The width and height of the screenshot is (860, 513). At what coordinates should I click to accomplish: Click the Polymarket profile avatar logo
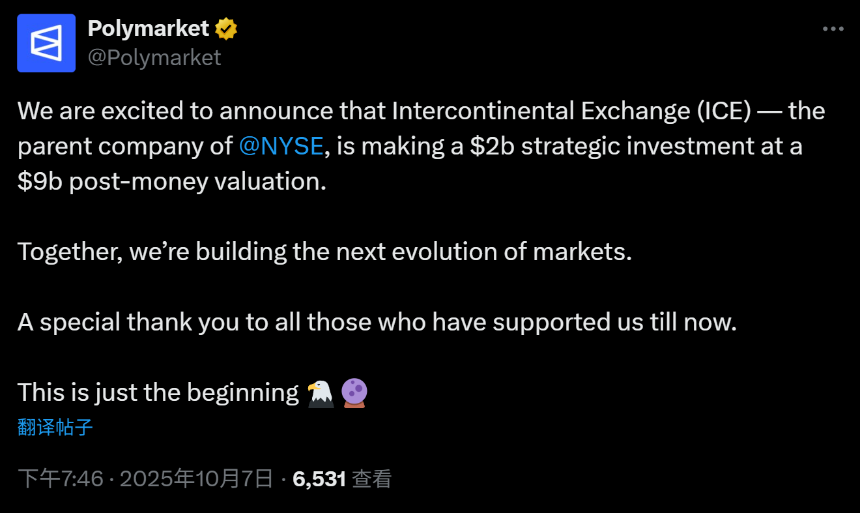(x=46, y=43)
